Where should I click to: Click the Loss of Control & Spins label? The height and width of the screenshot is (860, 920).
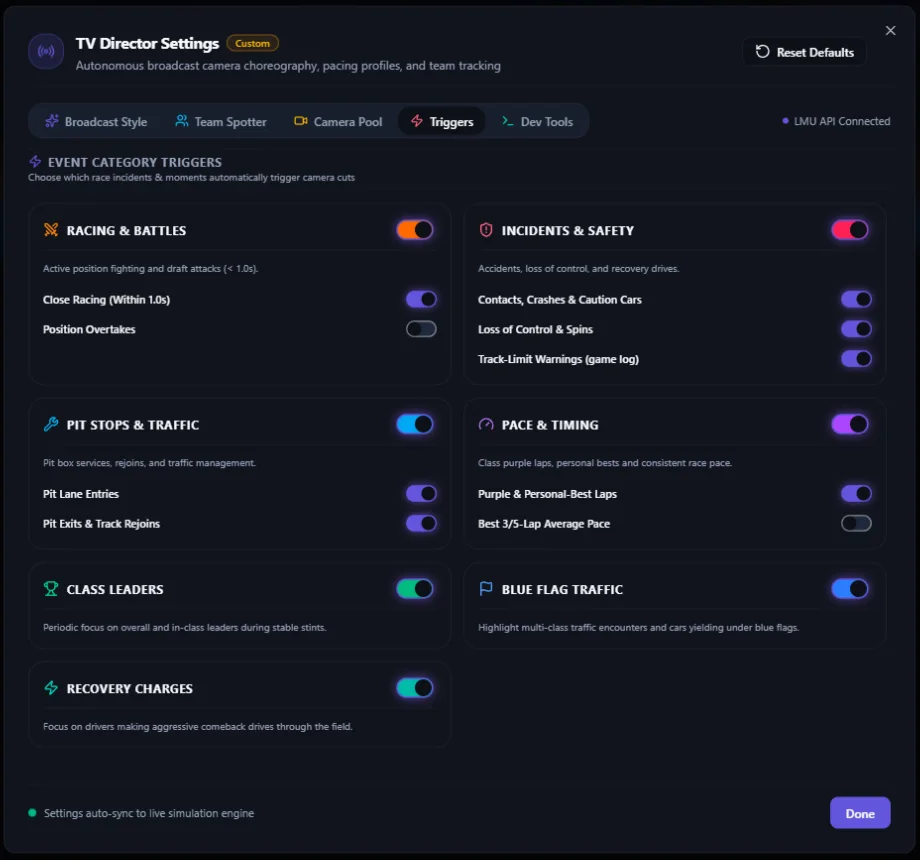point(535,329)
